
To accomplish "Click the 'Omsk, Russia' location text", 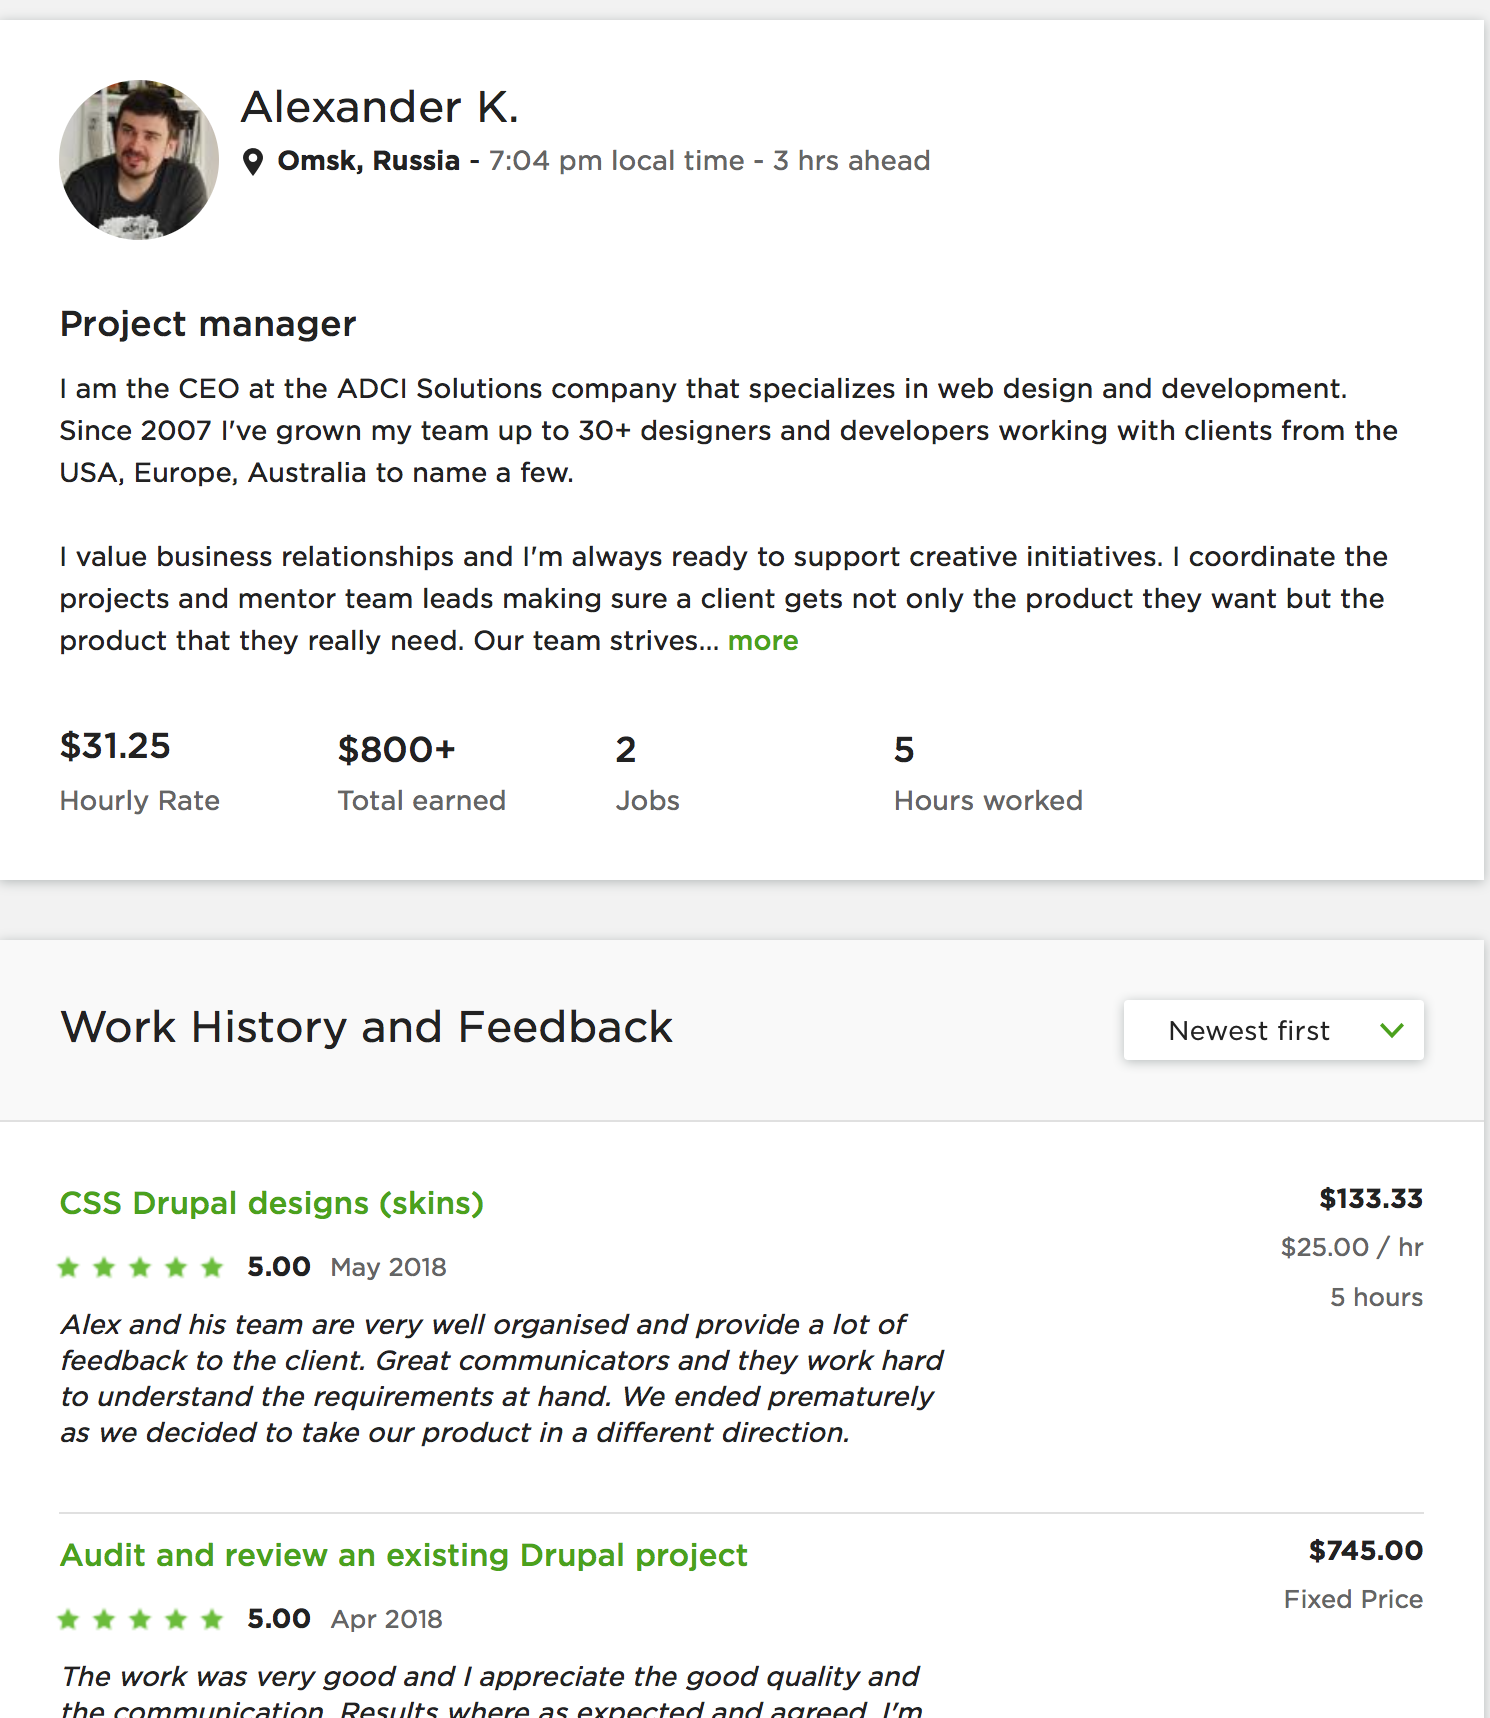I will click(x=368, y=161).
